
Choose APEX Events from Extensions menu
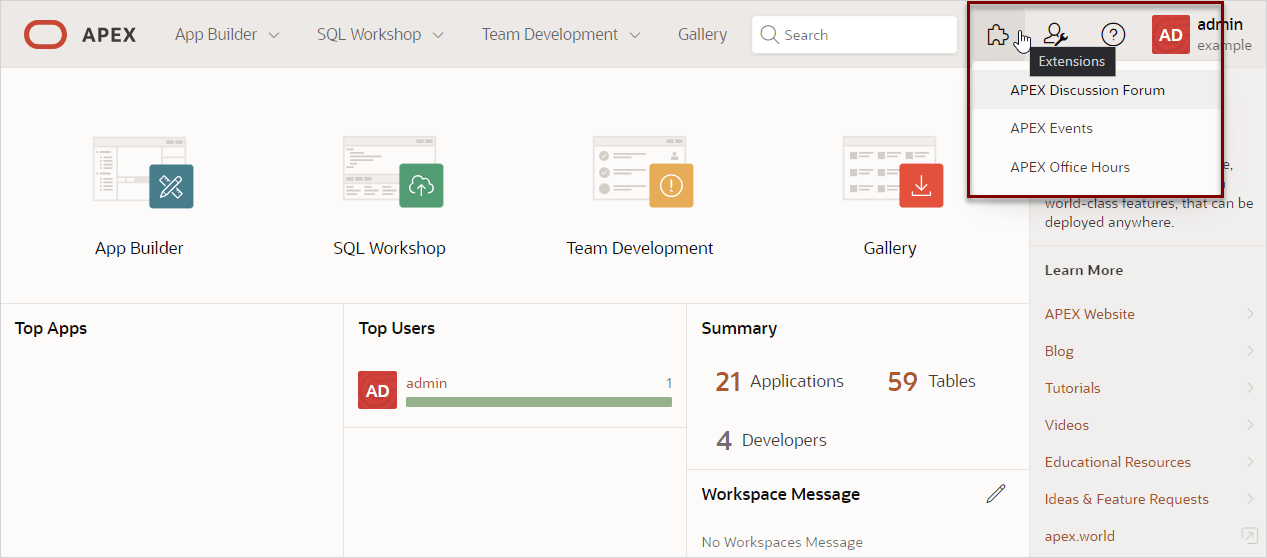(1051, 128)
